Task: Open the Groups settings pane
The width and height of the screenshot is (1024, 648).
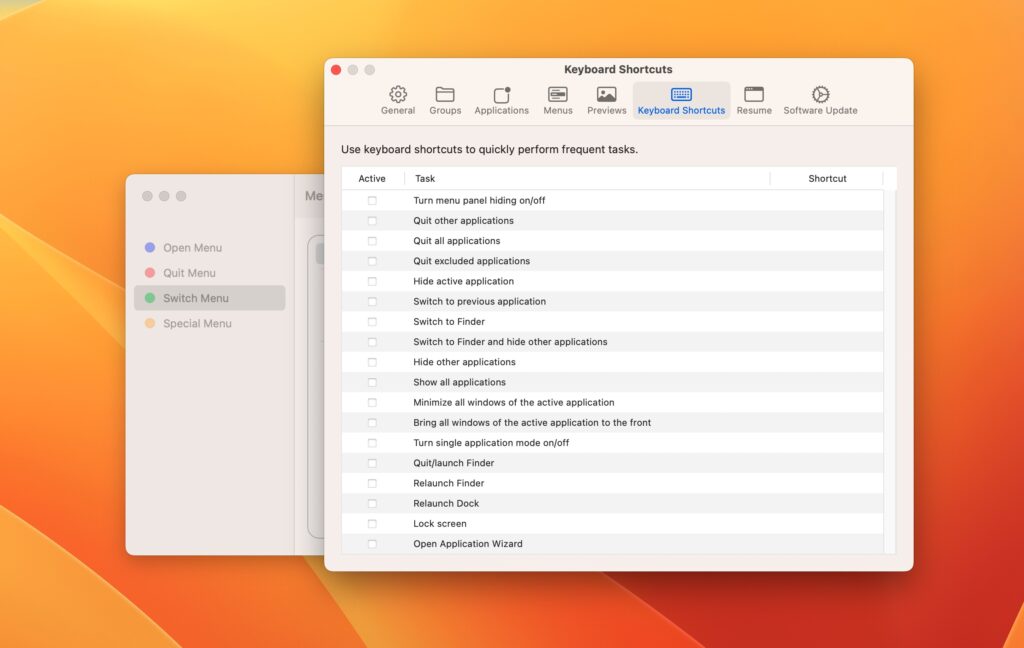Action: (445, 98)
